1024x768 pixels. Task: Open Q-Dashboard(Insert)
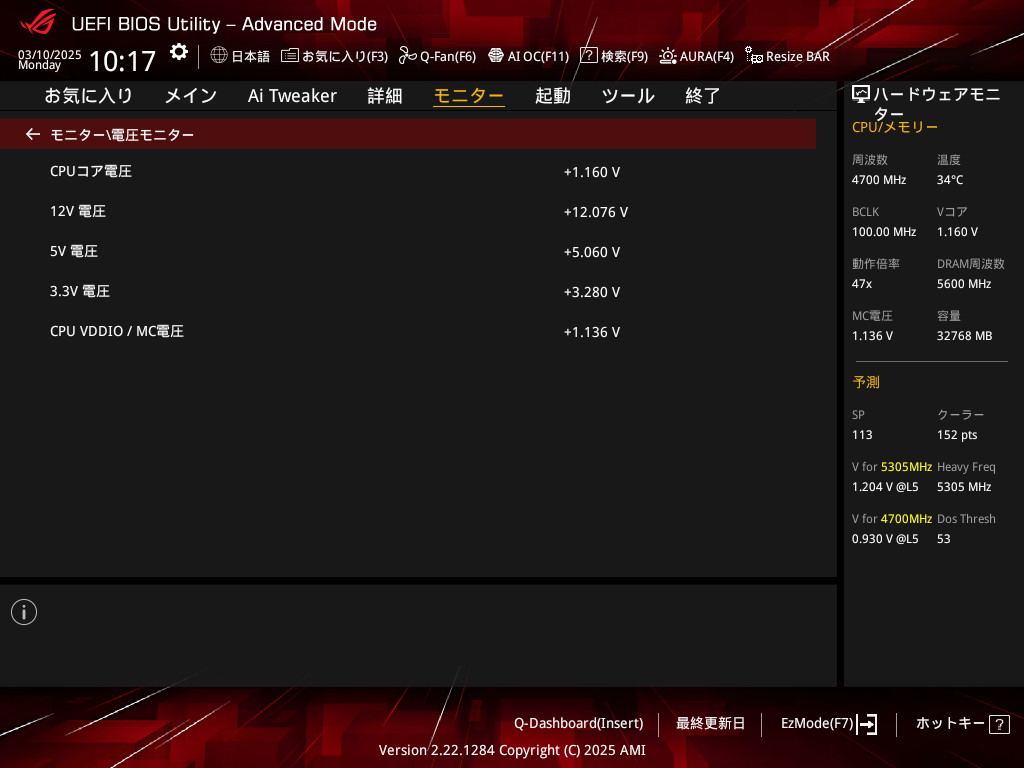(579, 724)
